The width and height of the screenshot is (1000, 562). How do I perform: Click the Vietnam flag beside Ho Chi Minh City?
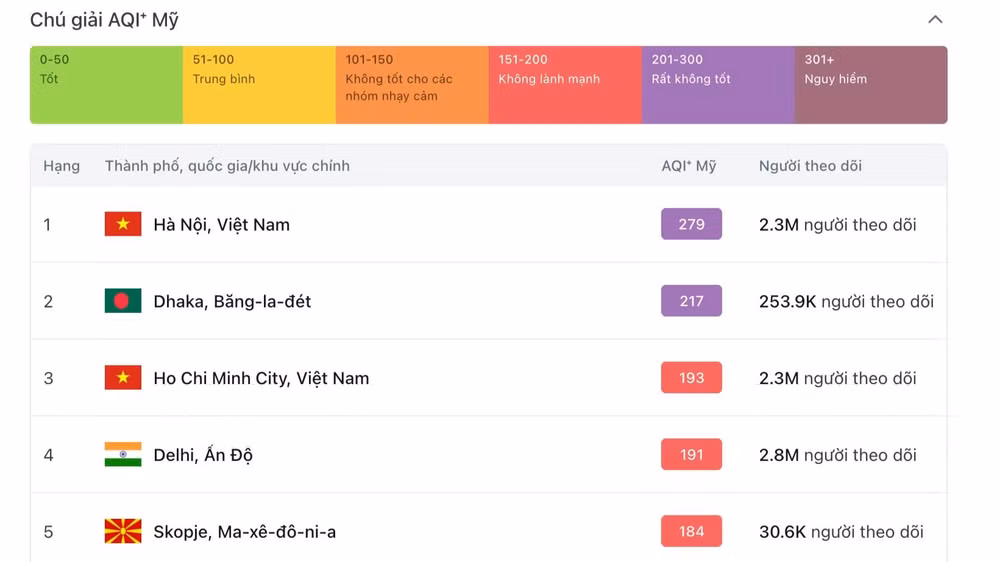pyautogui.click(x=123, y=378)
